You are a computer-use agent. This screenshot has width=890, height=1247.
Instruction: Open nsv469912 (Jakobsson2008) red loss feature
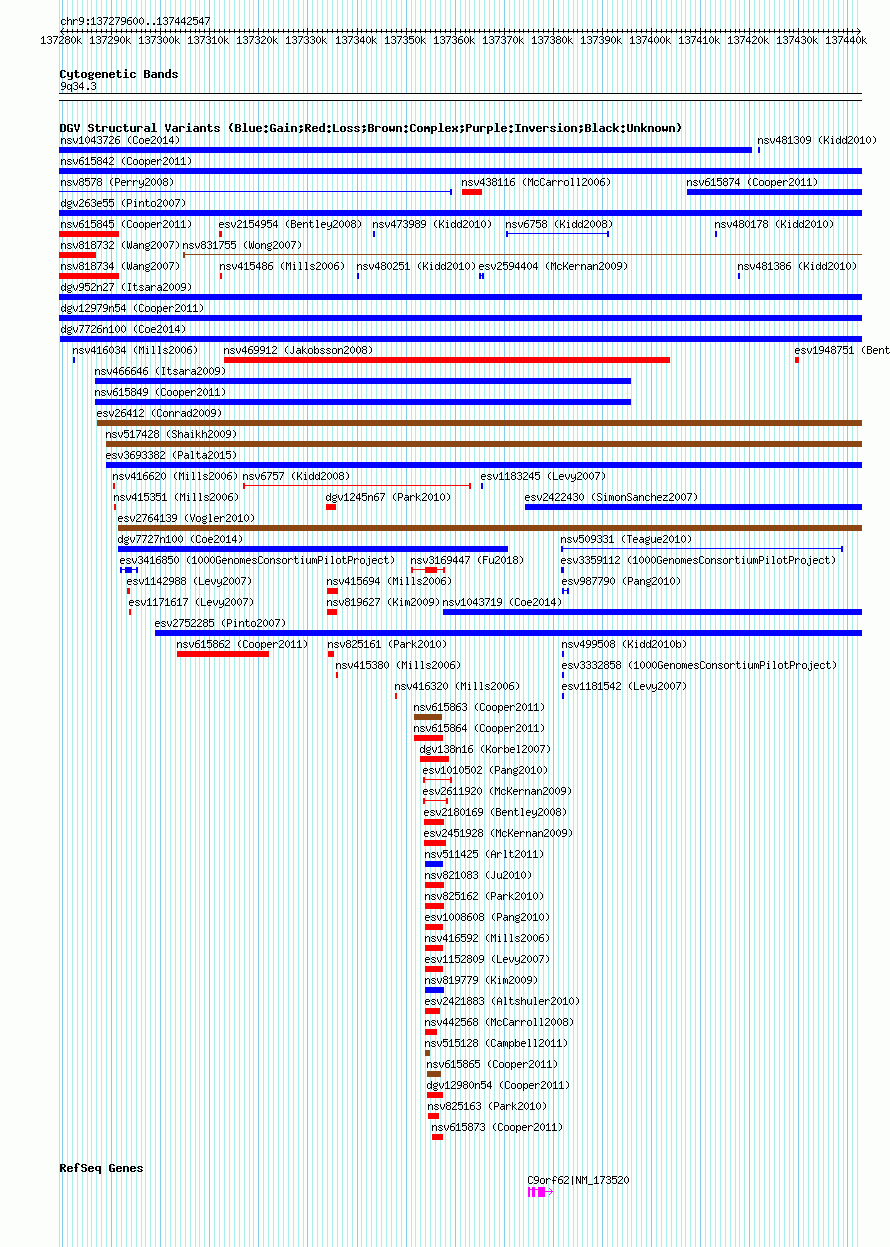447,360
